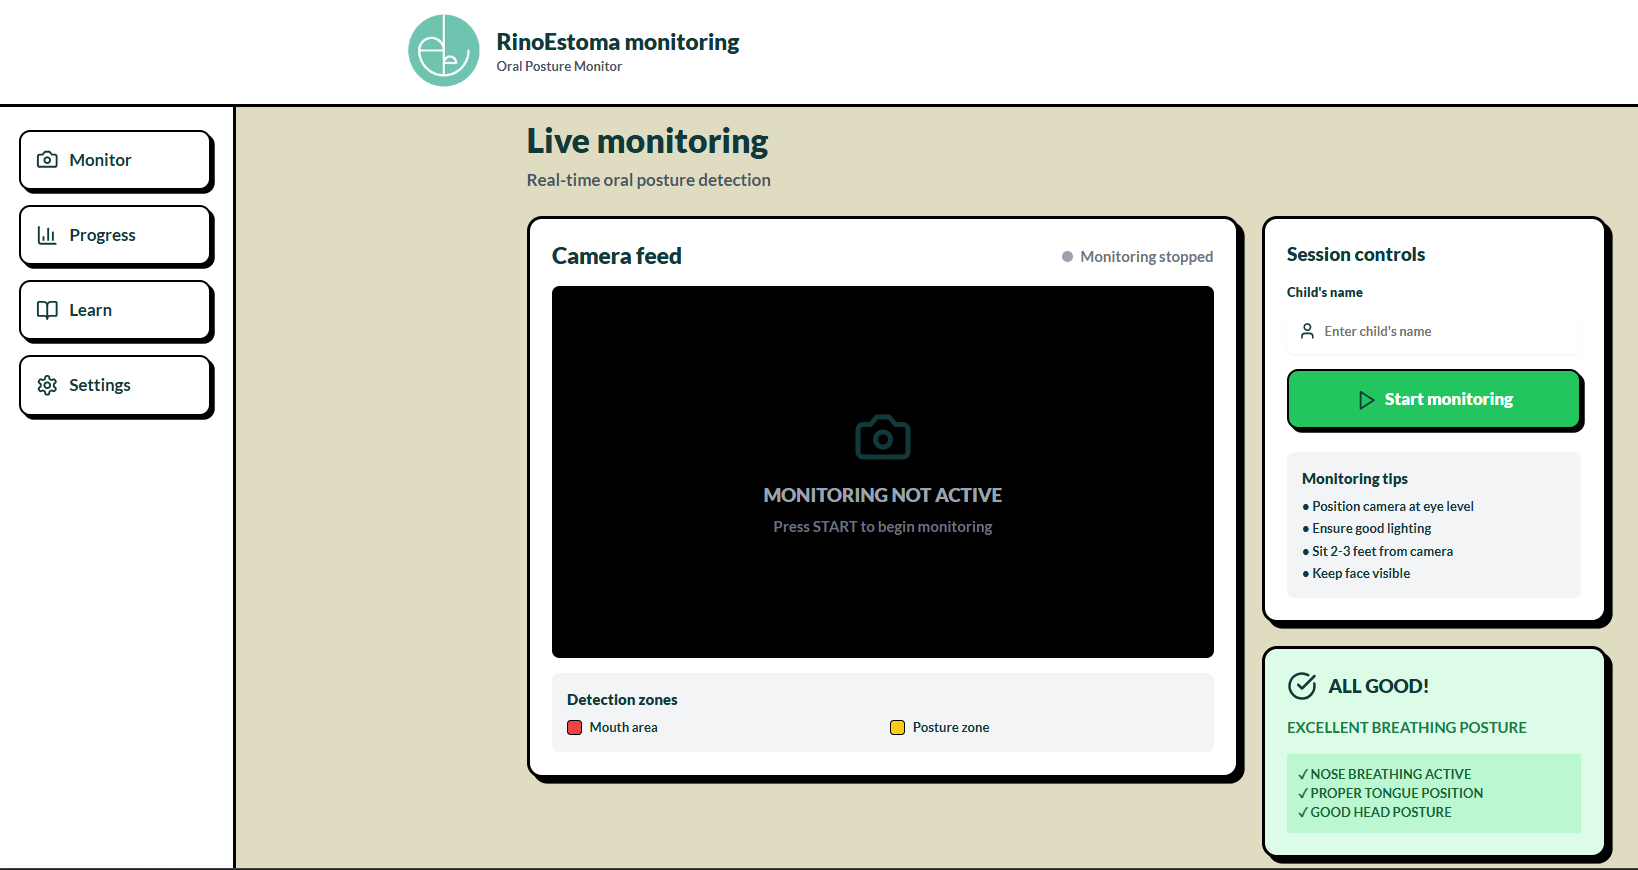Go to the Progress page
The width and height of the screenshot is (1638, 870).
click(115, 235)
